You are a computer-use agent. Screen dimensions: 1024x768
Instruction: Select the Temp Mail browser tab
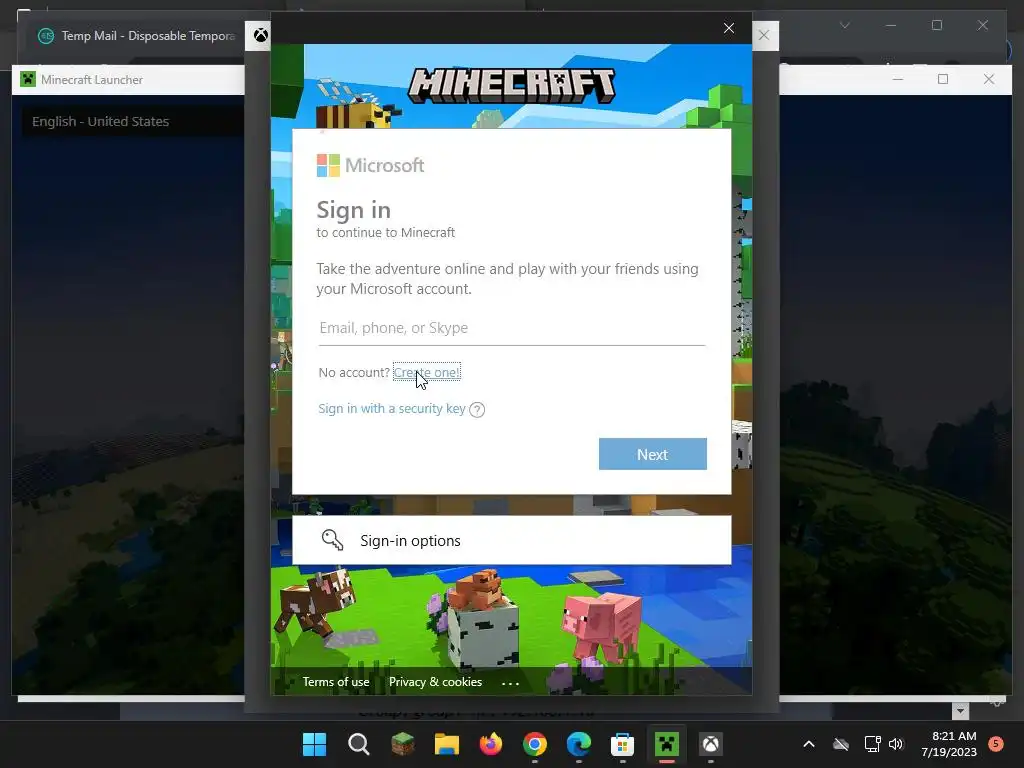pyautogui.click(x=137, y=36)
